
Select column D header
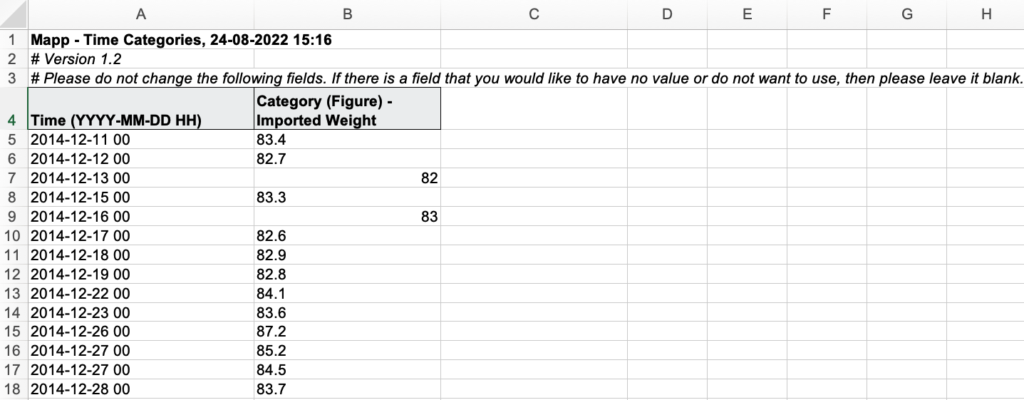tap(667, 14)
